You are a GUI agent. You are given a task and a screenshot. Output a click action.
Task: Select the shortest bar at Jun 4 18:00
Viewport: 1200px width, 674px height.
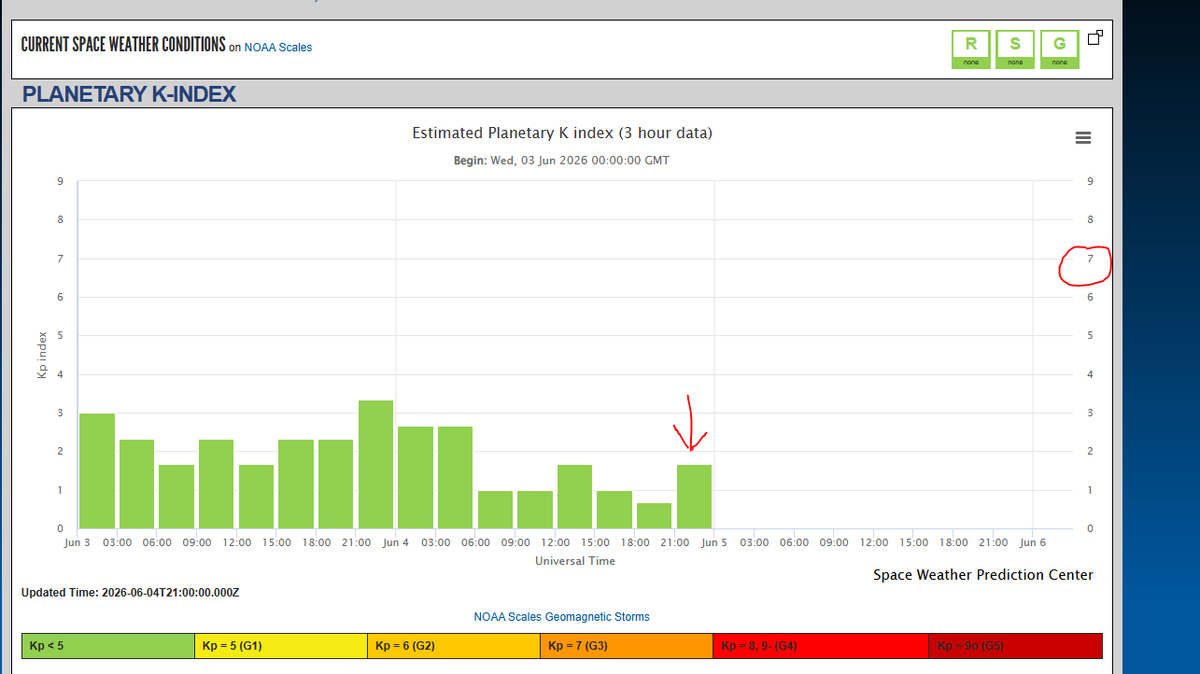(x=654, y=515)
